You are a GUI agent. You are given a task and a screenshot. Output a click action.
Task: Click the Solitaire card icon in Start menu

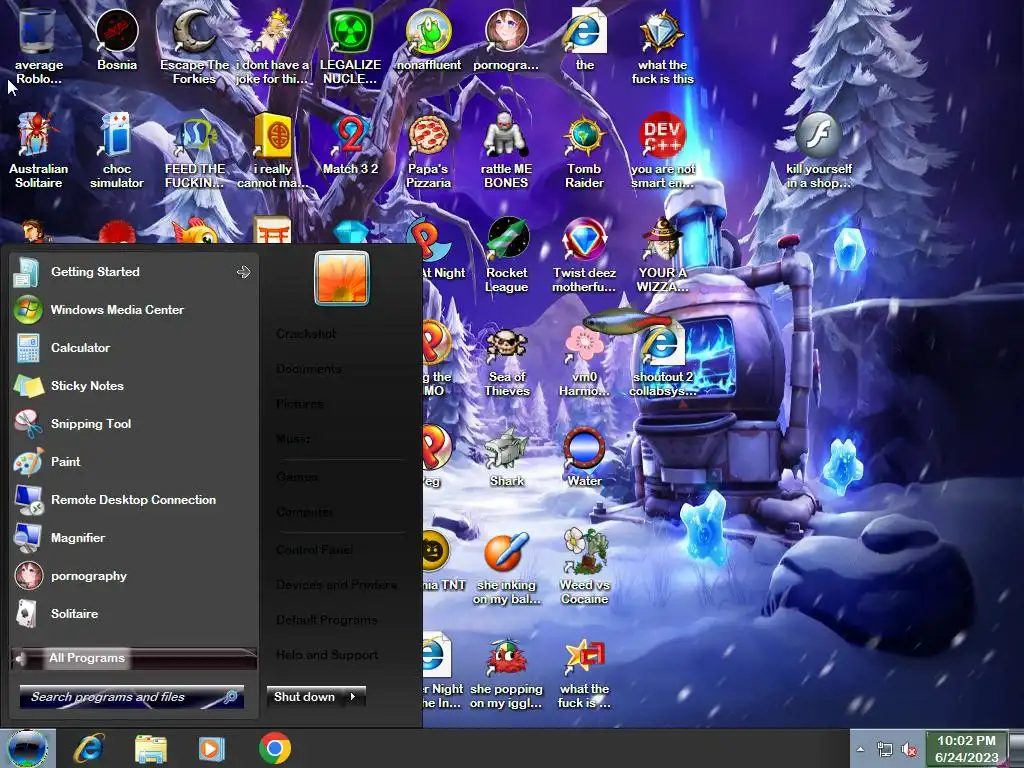(28, 614)
